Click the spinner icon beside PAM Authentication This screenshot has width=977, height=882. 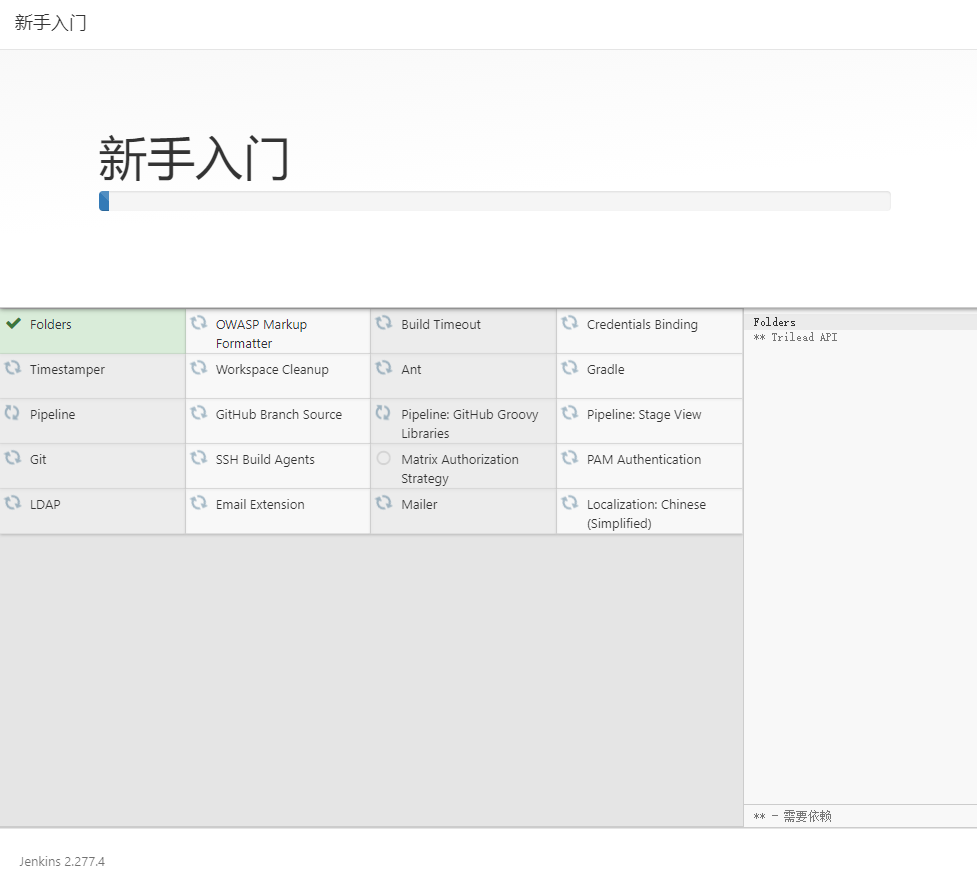coord(570,458)
